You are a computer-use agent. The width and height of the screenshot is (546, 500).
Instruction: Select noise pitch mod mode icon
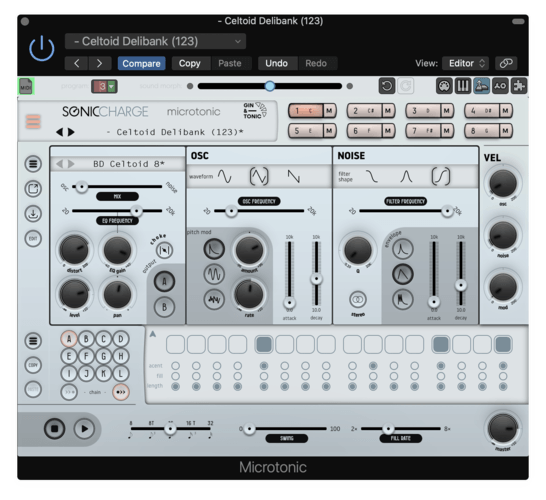click(214, 299)
